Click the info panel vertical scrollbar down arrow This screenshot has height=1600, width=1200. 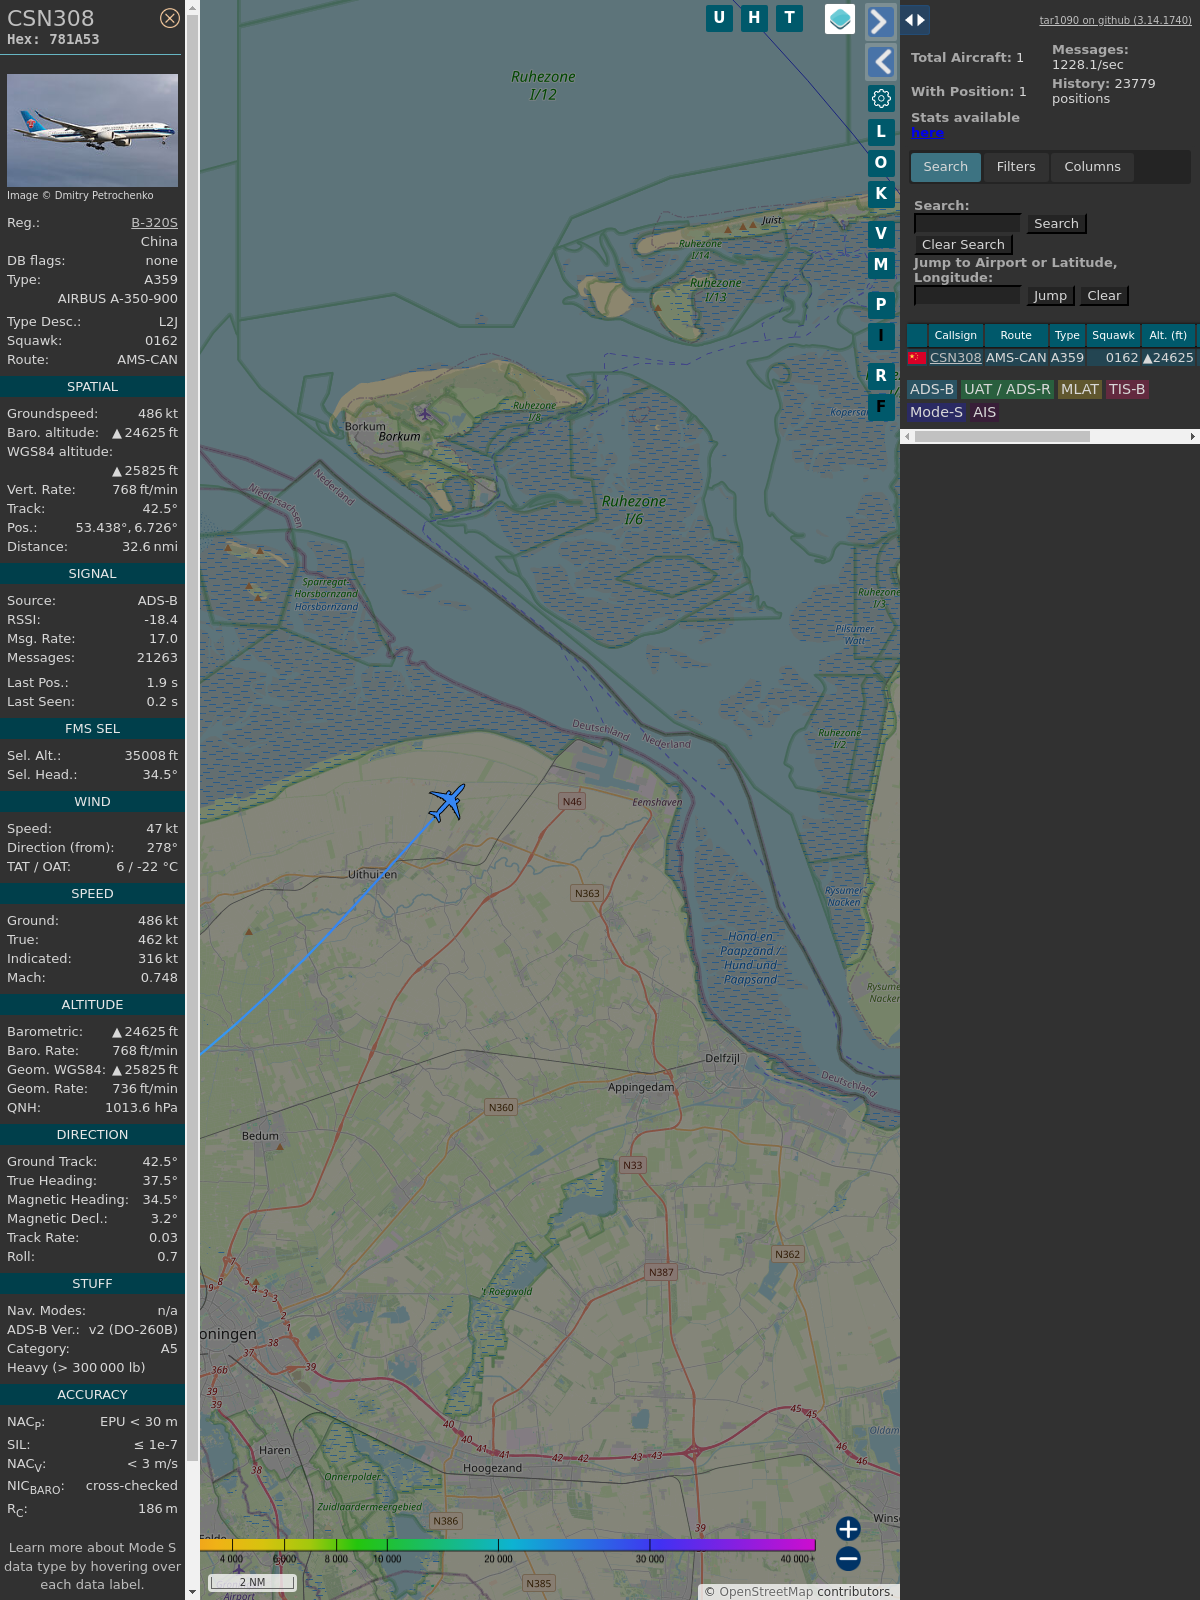click(x=192, y=1592)
